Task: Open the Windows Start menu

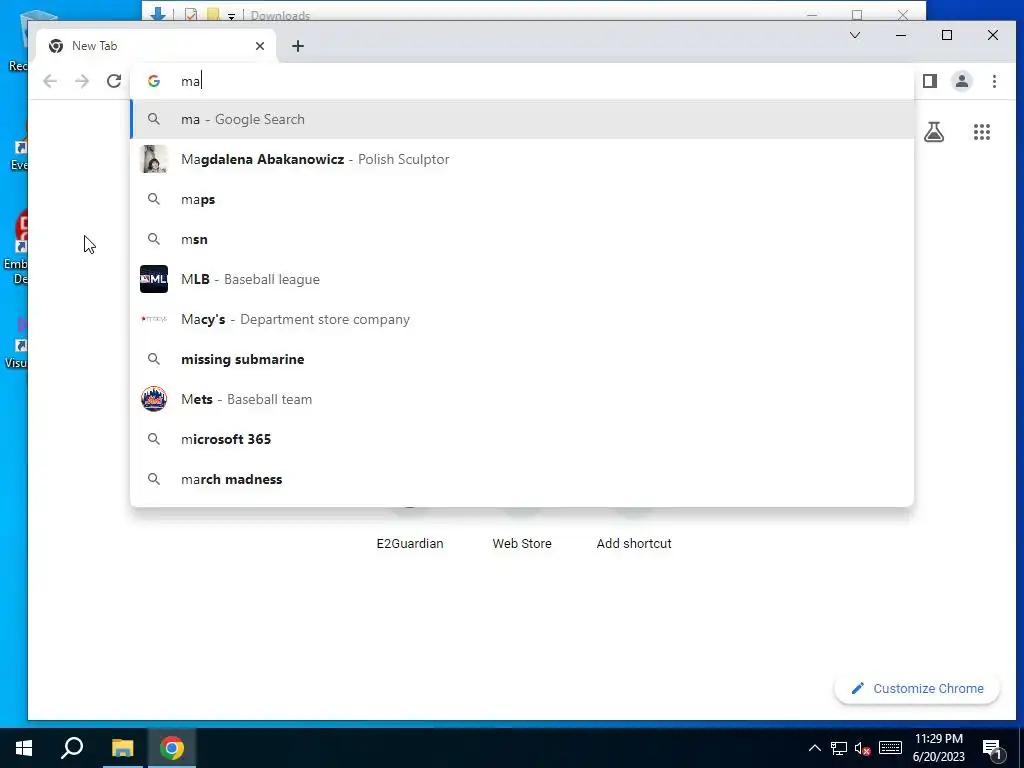Action: pos(24,748)
